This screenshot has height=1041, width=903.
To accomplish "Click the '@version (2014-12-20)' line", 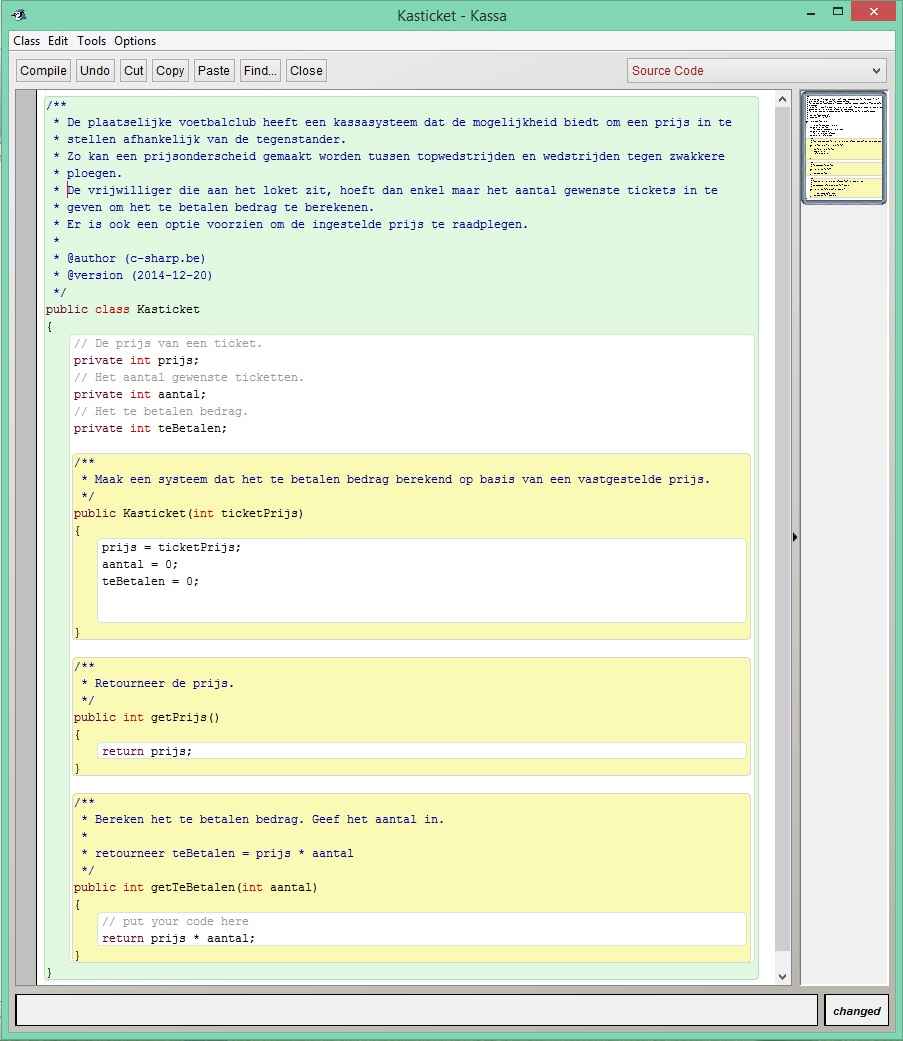I will [140, 275].
